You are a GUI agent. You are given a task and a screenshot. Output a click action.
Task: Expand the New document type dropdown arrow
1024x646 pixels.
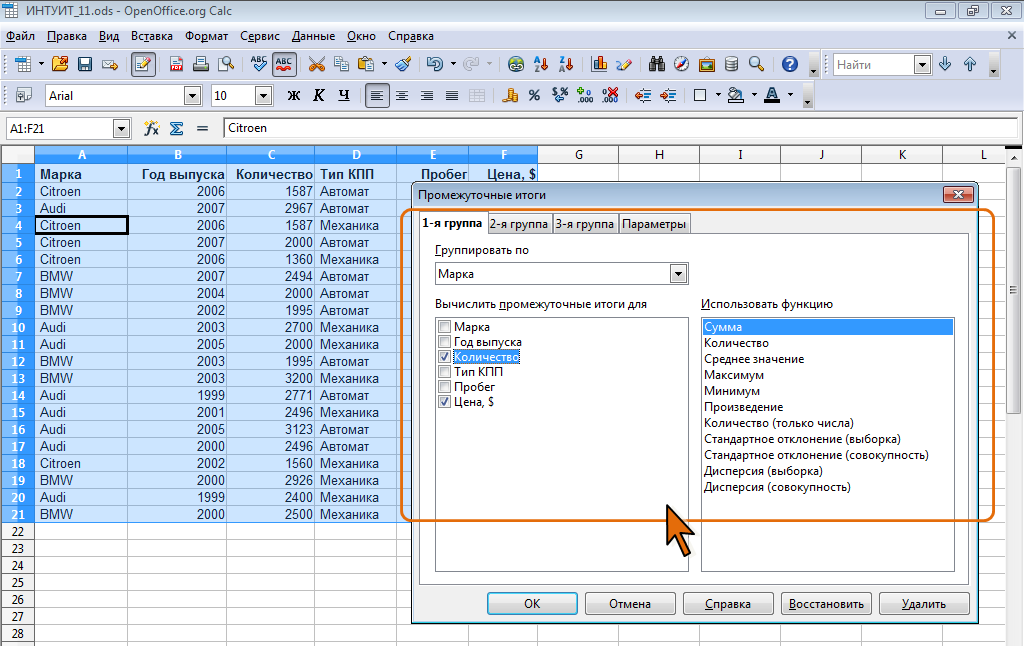coord(40,64)
